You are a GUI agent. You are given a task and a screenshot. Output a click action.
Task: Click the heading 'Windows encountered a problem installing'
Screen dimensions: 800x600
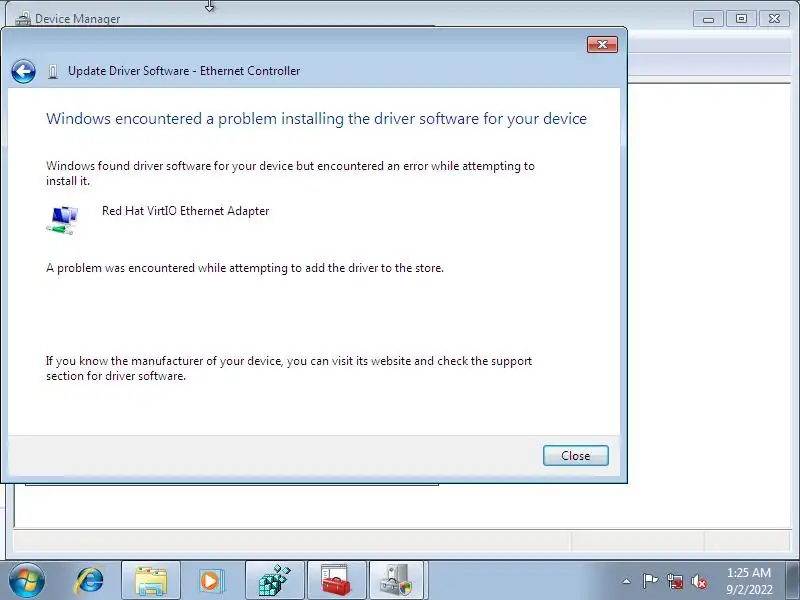click(316, 118)
